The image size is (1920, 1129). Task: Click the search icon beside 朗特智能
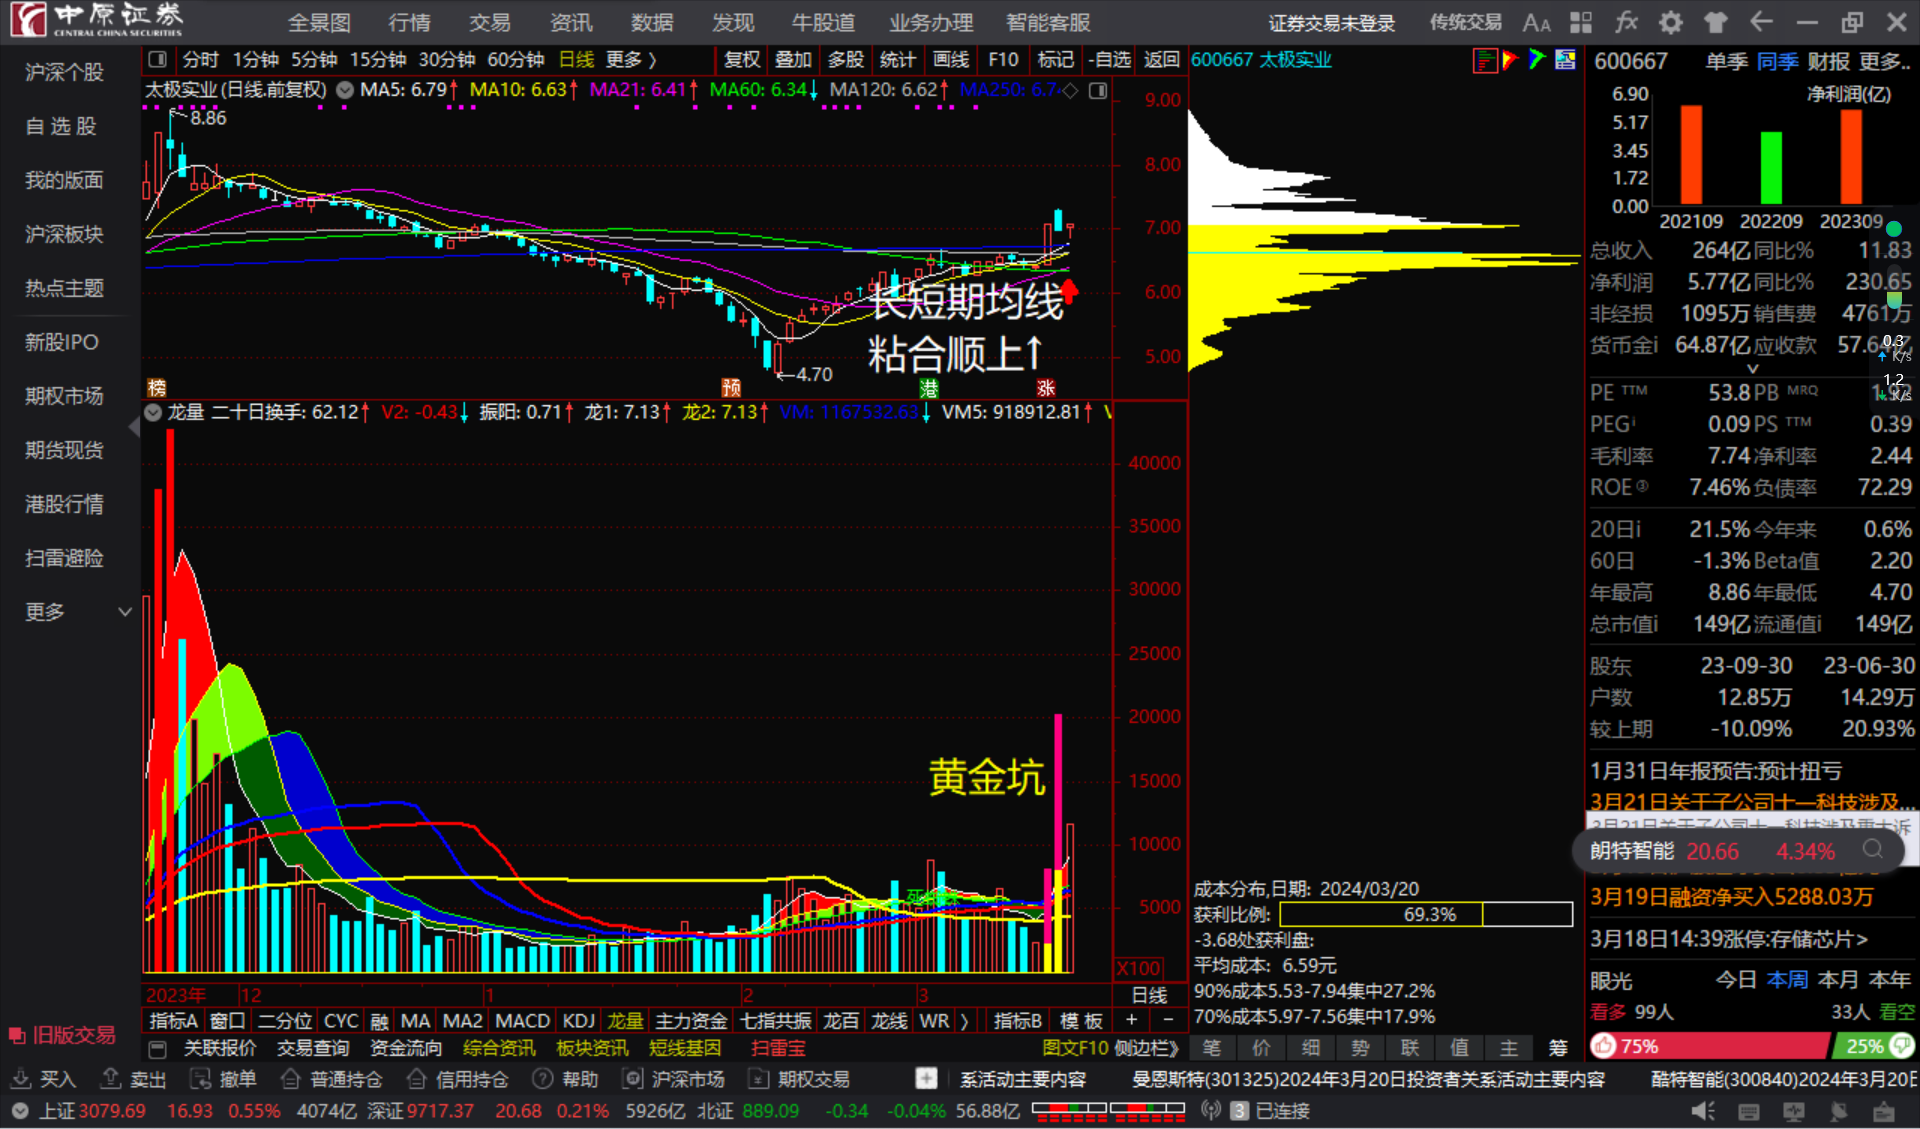(1872, 850)
